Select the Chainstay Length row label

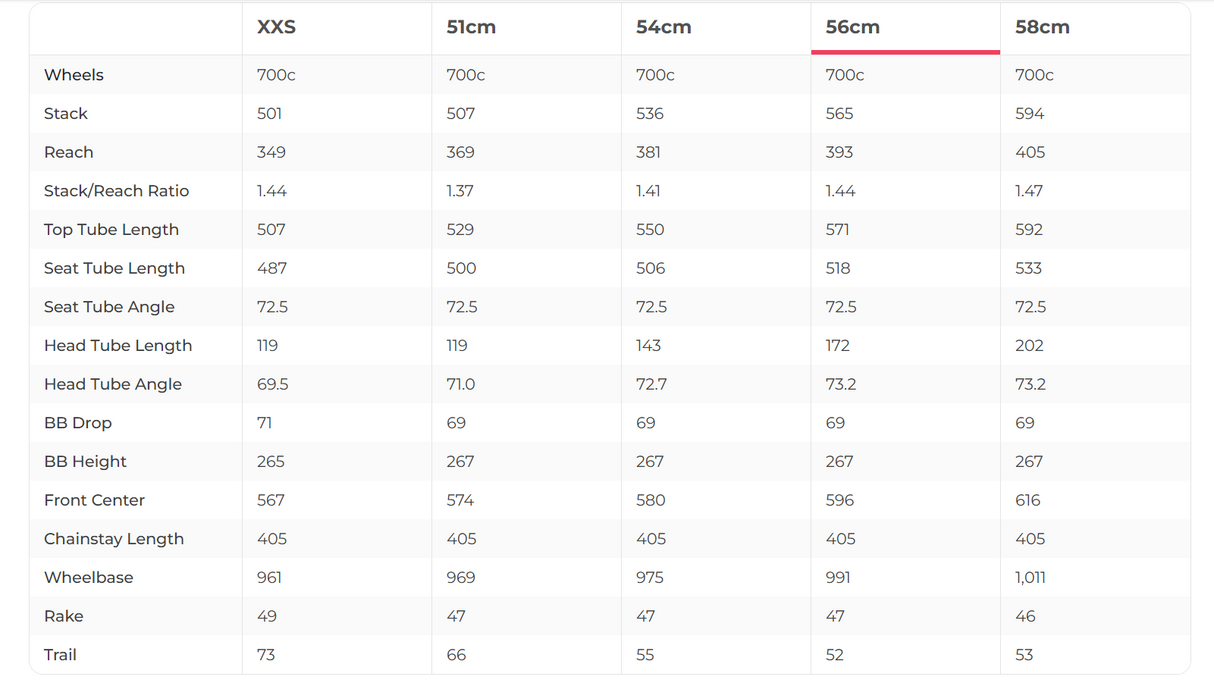pyautogui.click(x=114, y=539)
